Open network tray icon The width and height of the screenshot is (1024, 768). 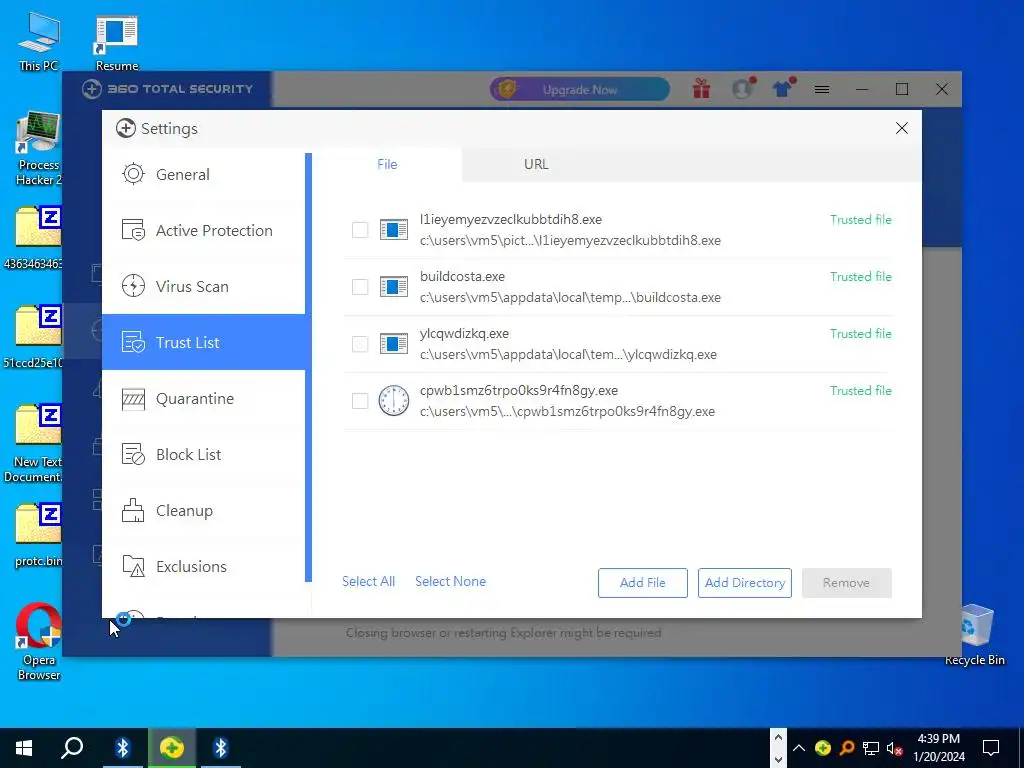871,748
